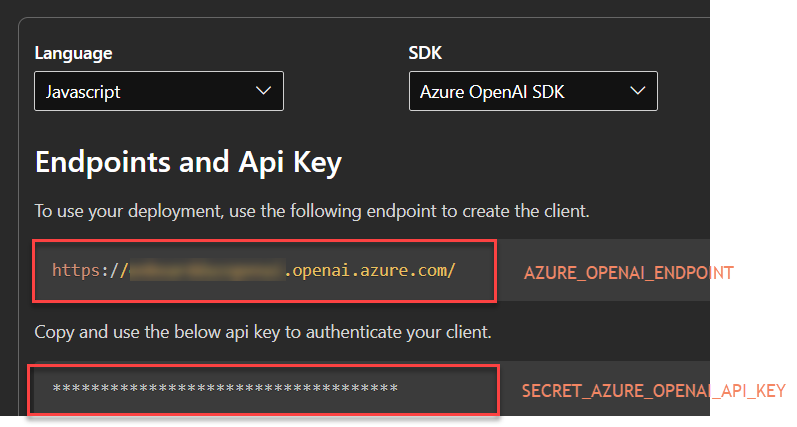Image resolution: width=797 pixels, height=427 pixels.
Task: Click the masked API key field
Action: tap(264, 389)
